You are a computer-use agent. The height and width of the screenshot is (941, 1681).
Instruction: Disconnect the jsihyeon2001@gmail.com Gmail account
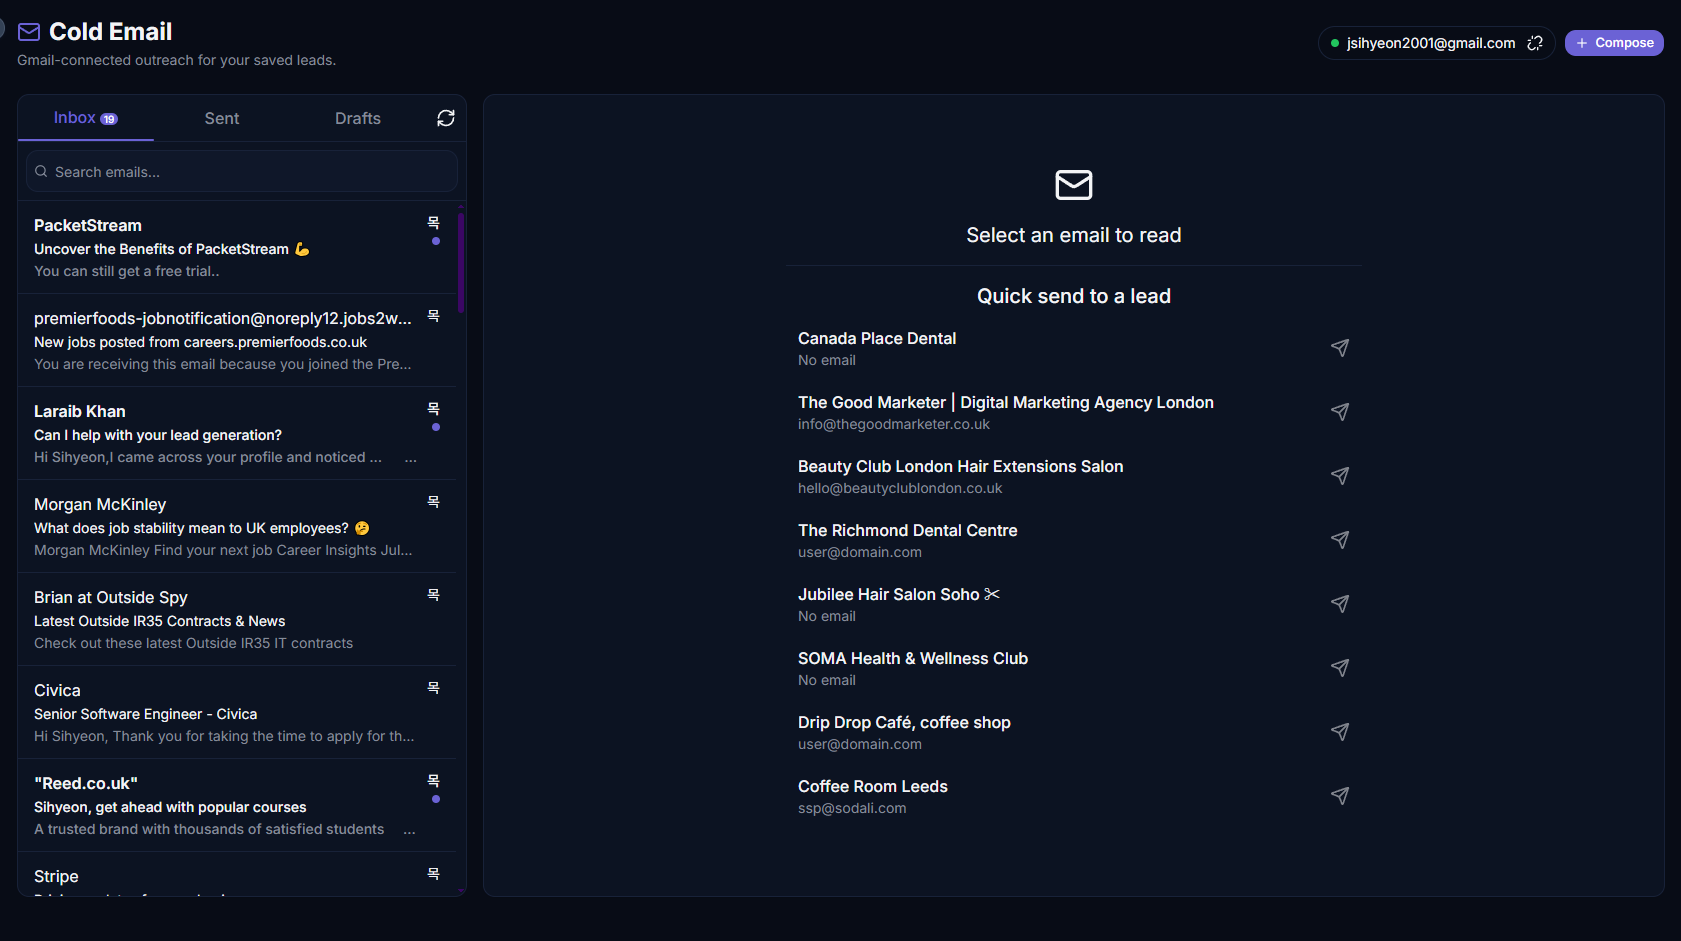coord(1535,43)
